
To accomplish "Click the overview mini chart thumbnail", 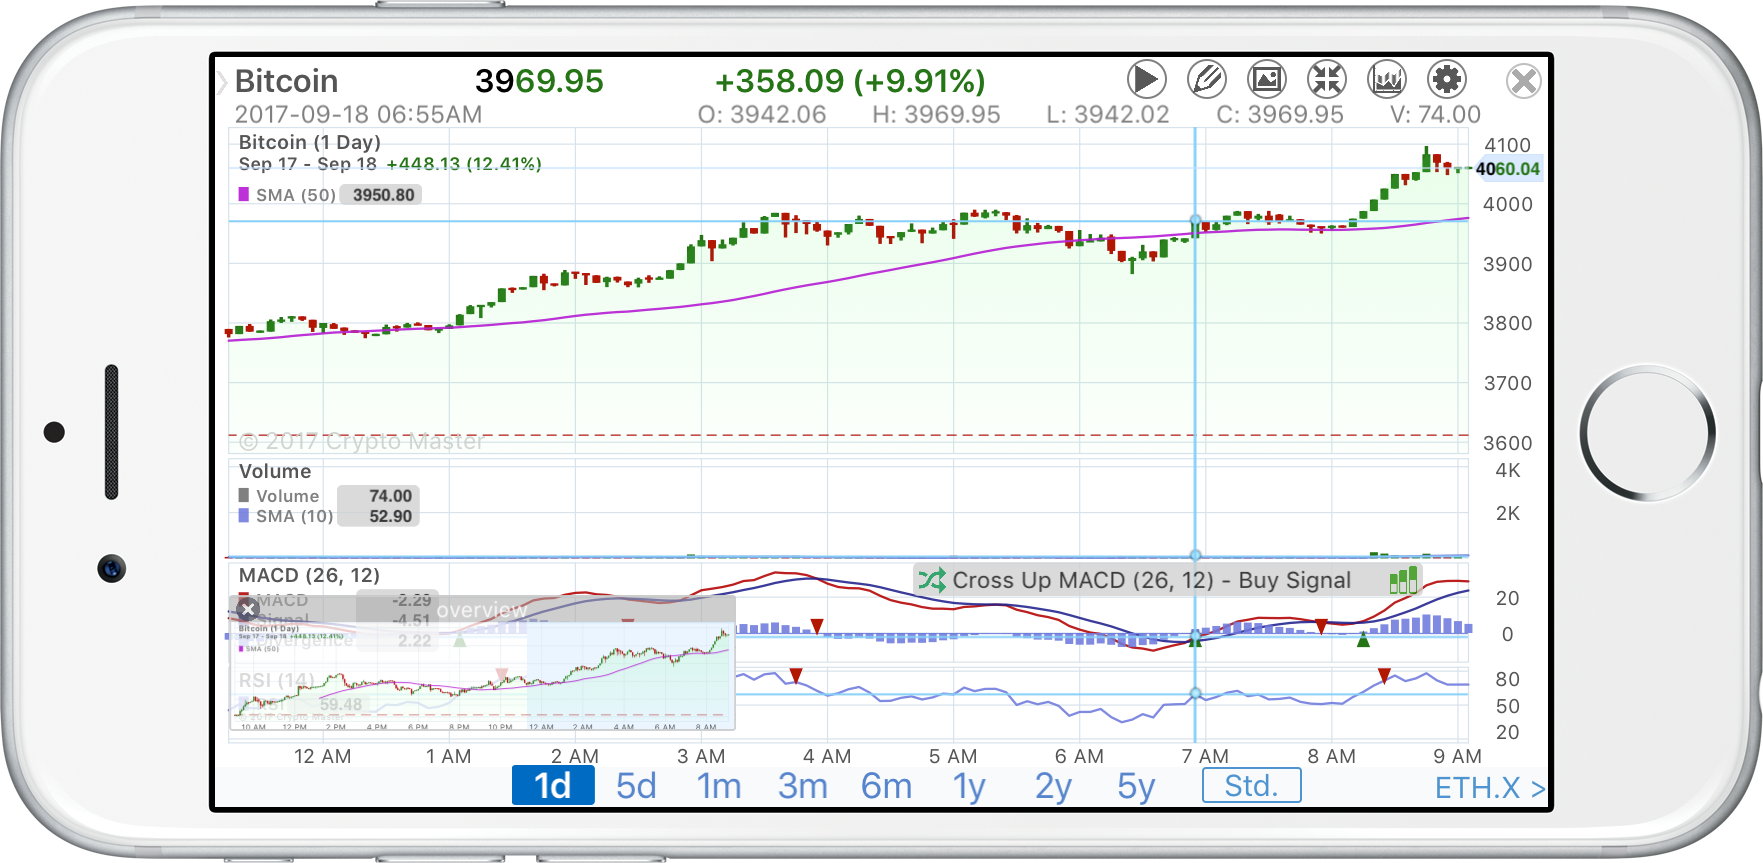I will (x=482, y=675).
